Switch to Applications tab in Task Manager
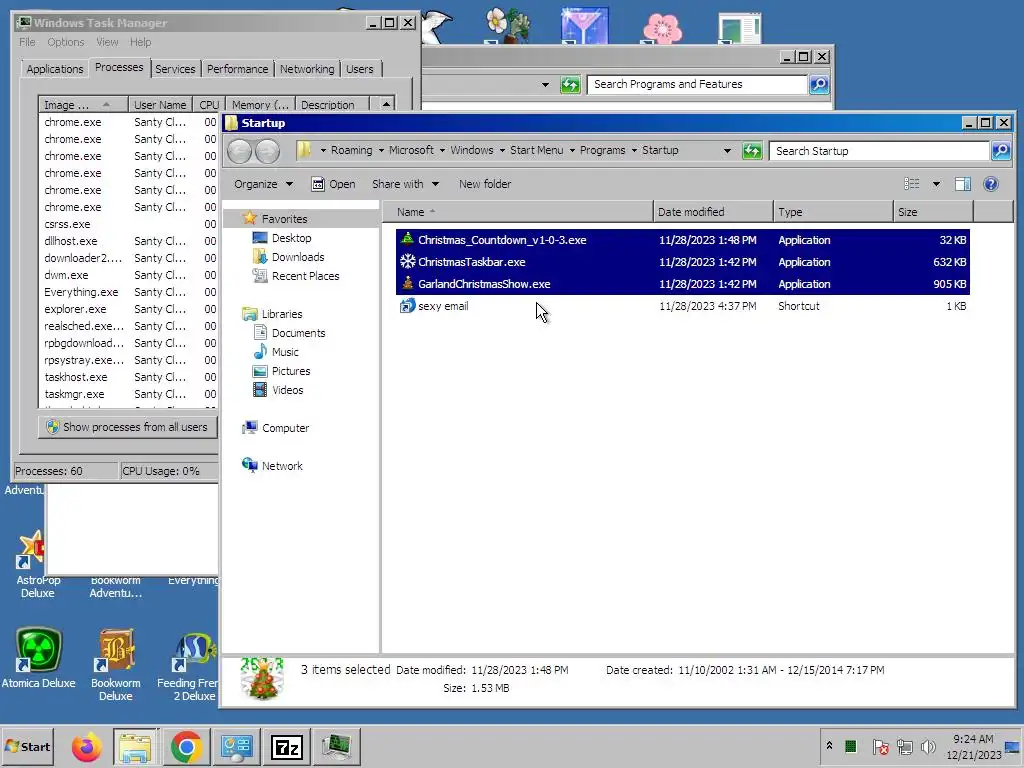Screen dimensions: 1024x768 [x=55, y=69]
